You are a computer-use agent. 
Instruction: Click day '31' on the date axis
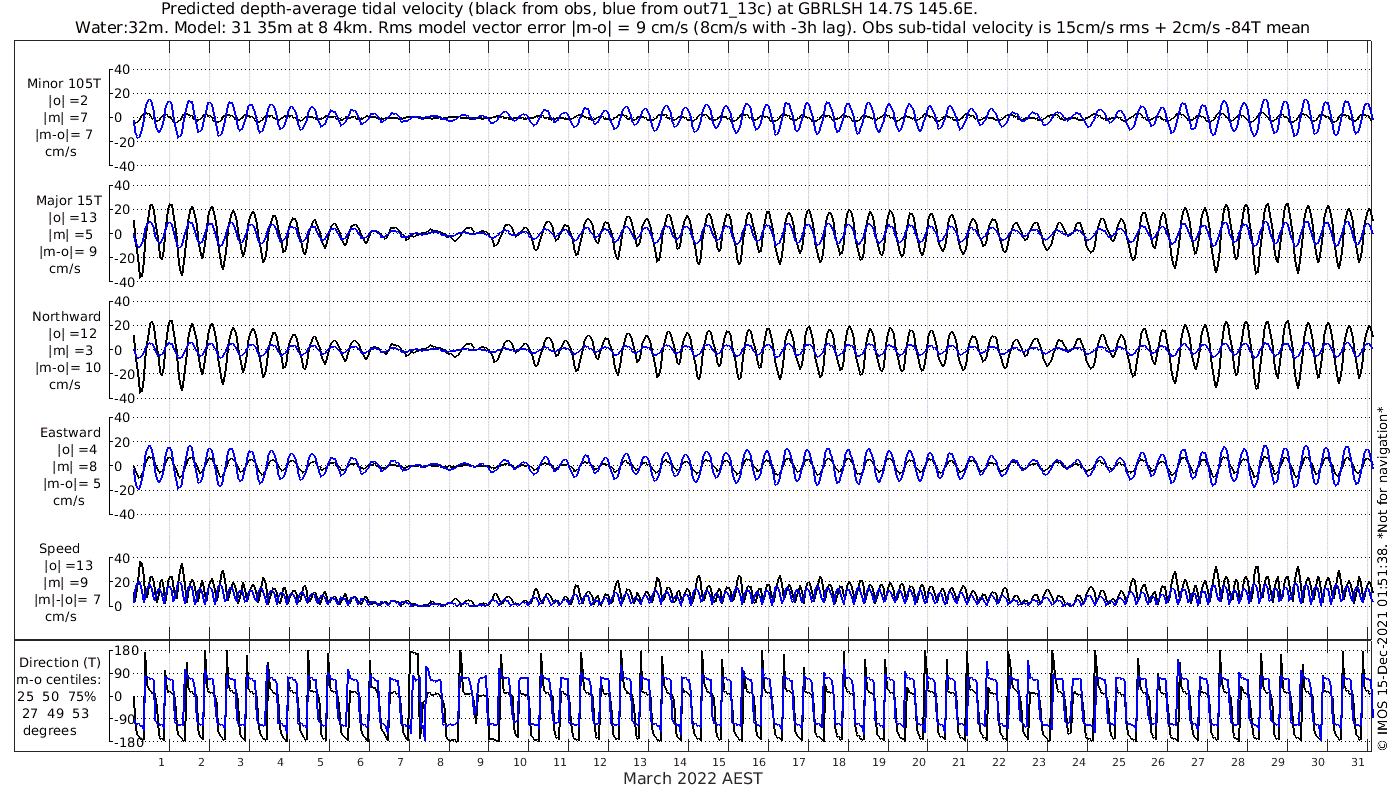tap(1358, 762)
